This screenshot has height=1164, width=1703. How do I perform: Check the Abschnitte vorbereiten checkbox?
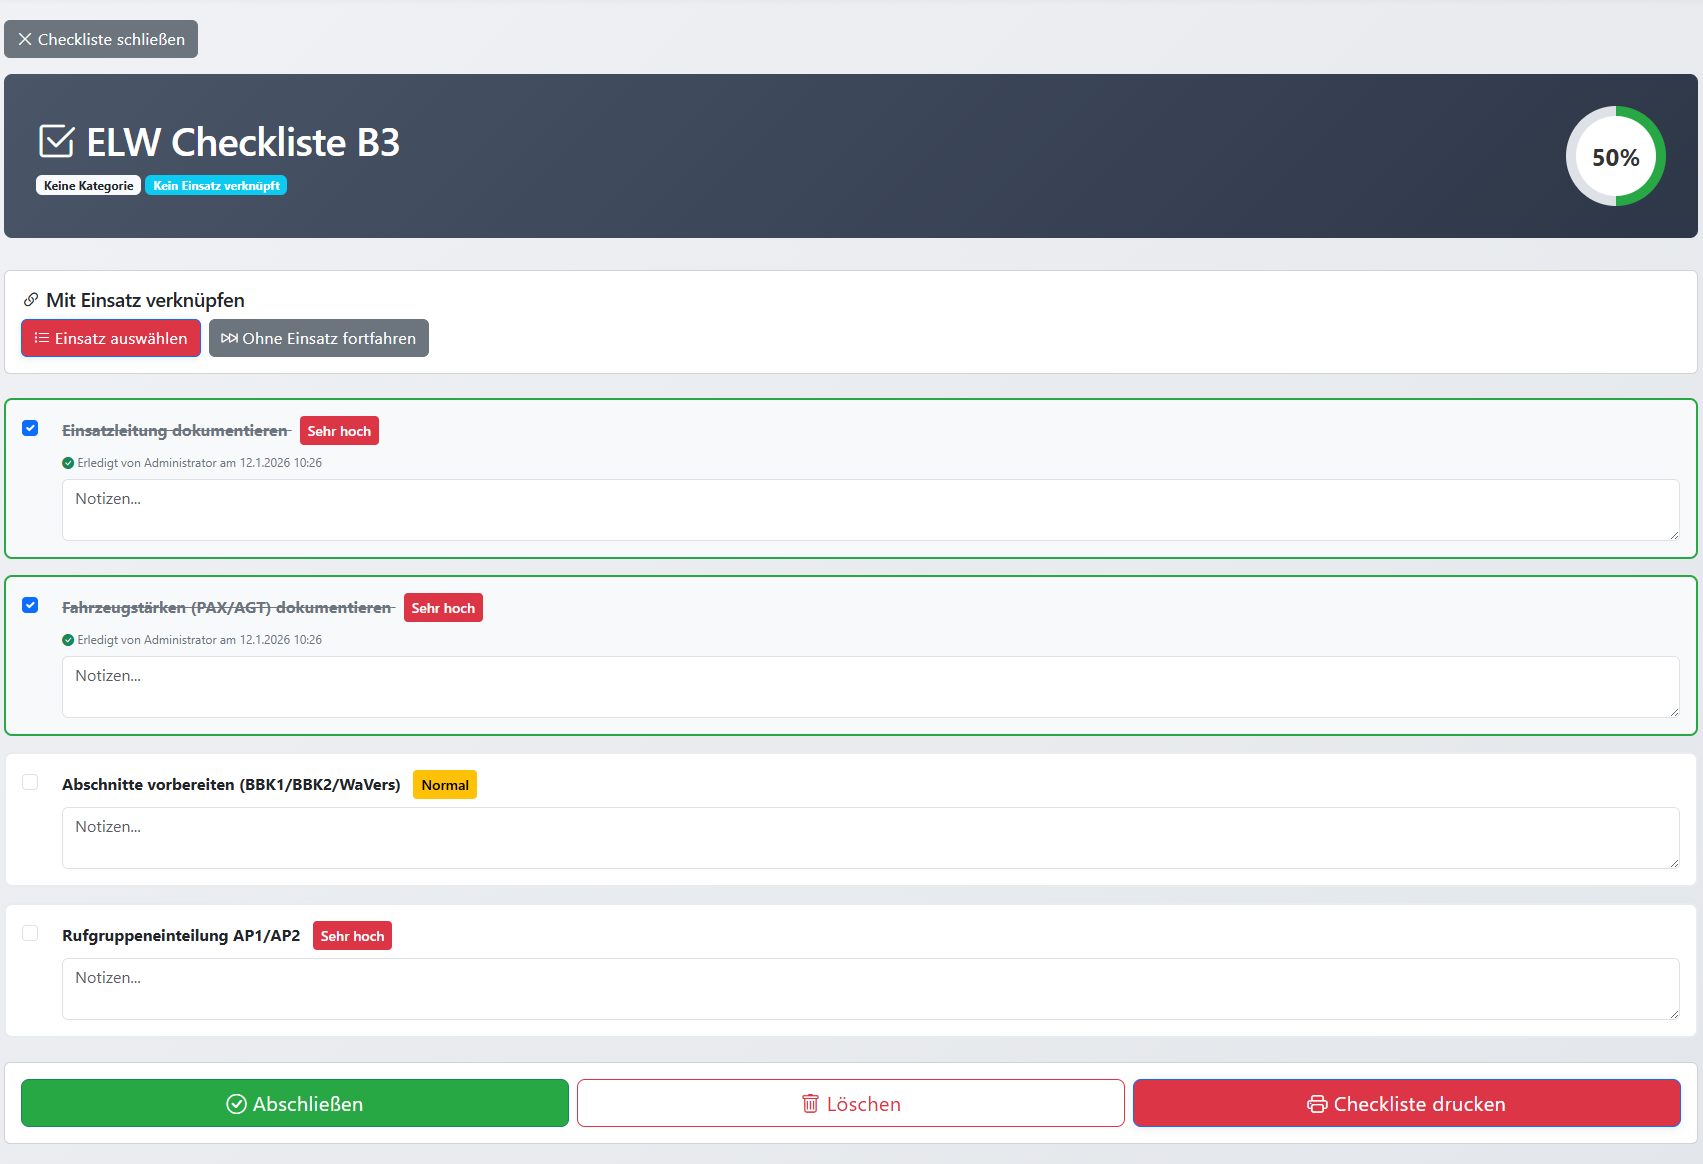point(30,782)
